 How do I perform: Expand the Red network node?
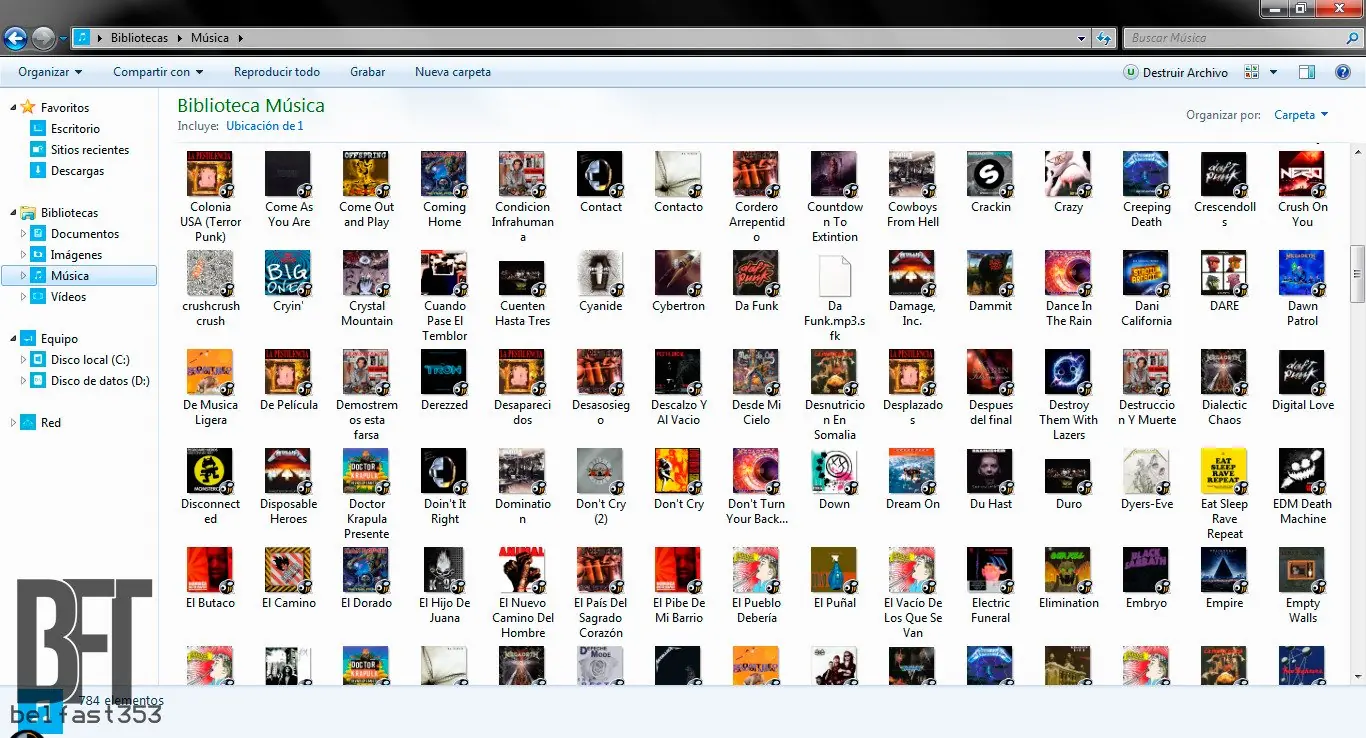[x=12, y=423]
